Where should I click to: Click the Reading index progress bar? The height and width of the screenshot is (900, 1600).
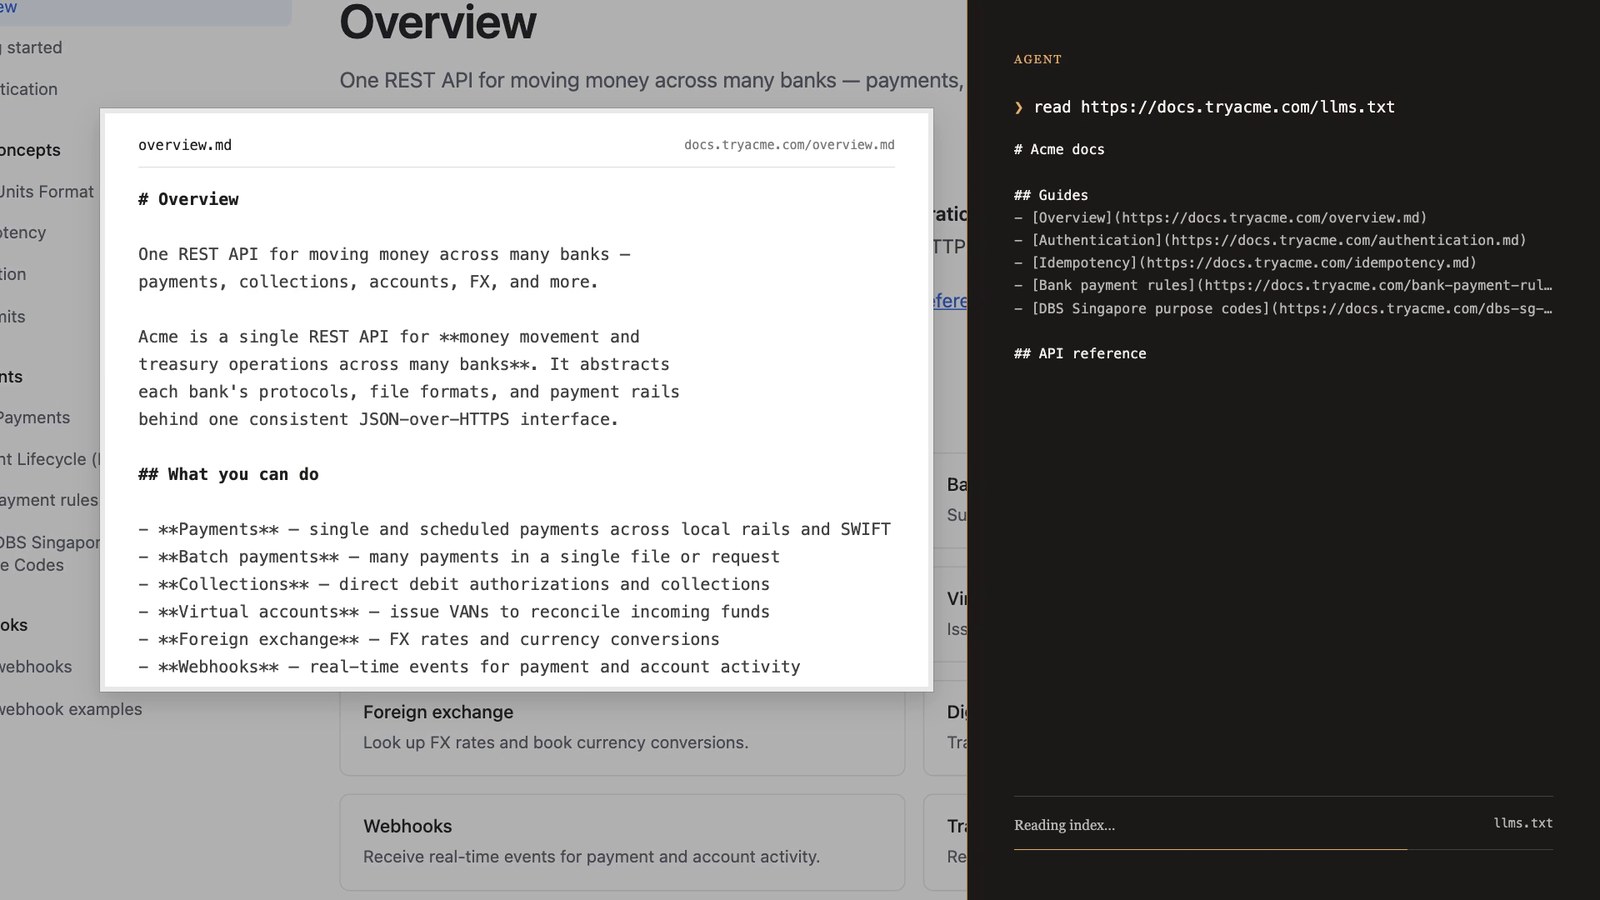[1283, 849]
